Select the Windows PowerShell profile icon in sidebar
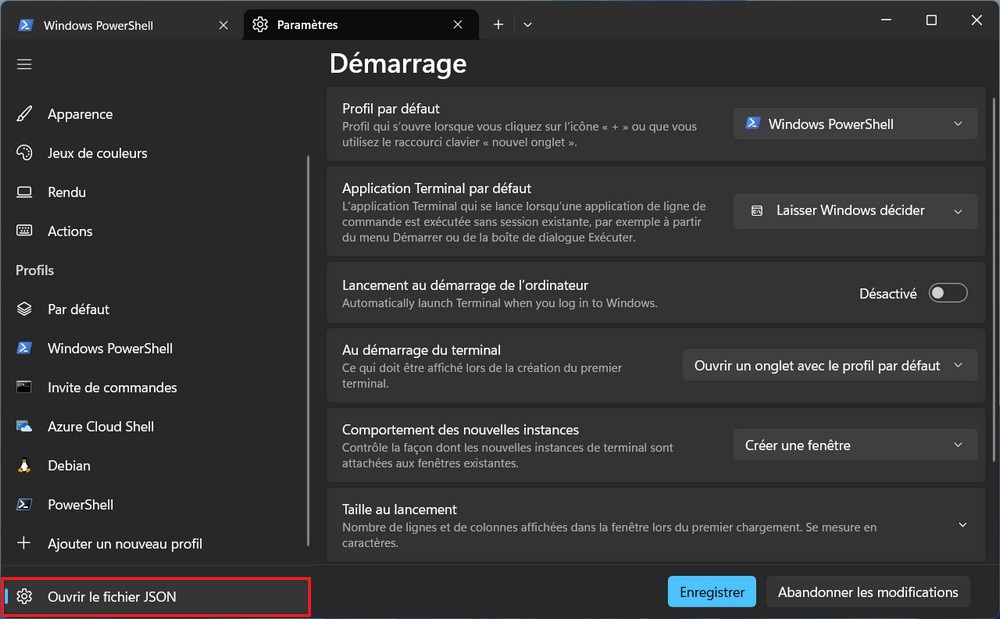This screenshot has height=619, width=1000. (24, 348)
